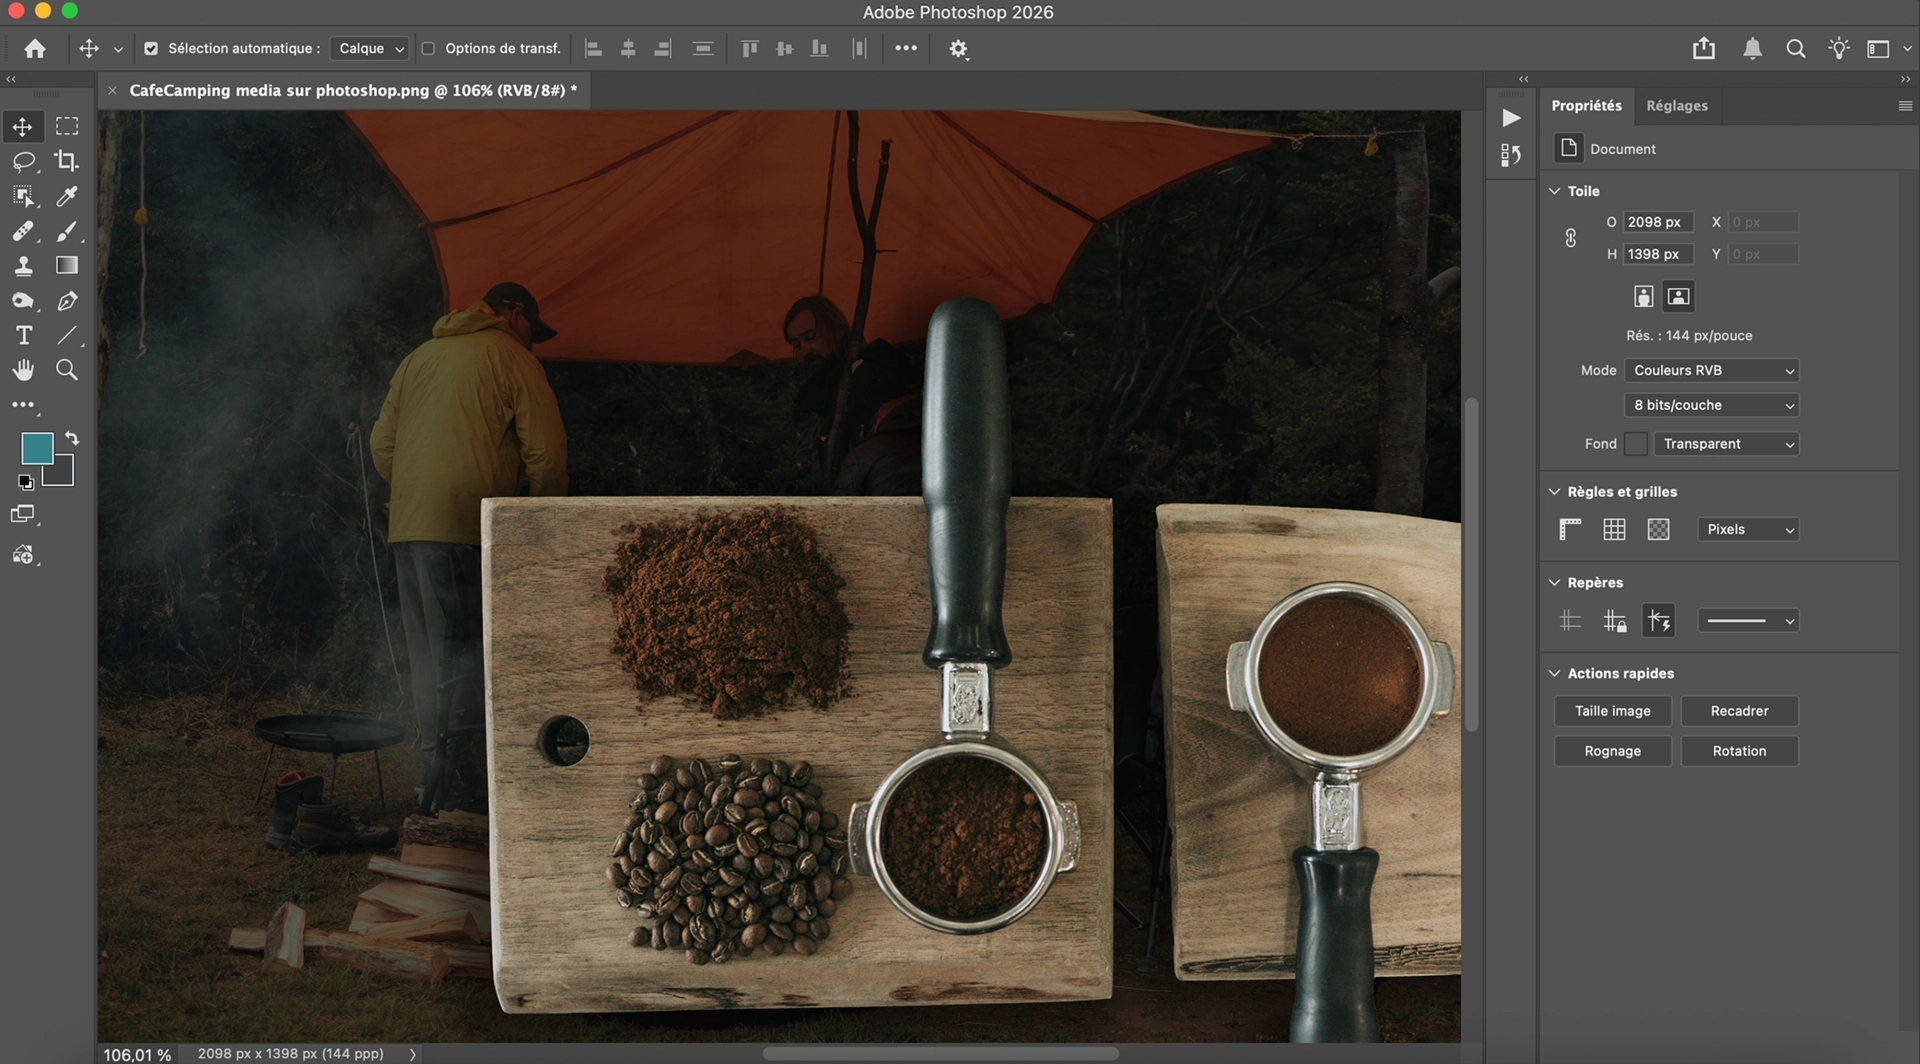Click the Recadrer button

tap(1739, 711)
